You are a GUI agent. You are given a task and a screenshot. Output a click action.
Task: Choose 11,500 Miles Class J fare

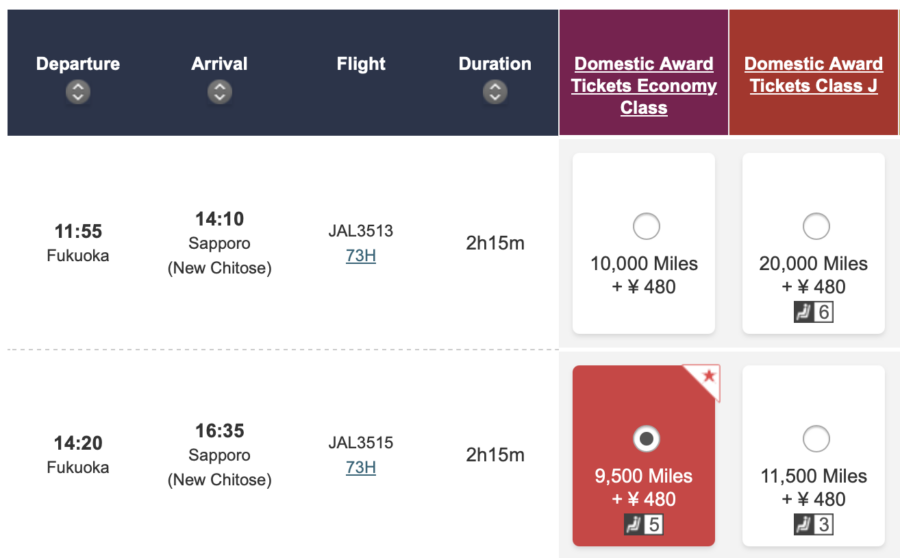point(816,439)
